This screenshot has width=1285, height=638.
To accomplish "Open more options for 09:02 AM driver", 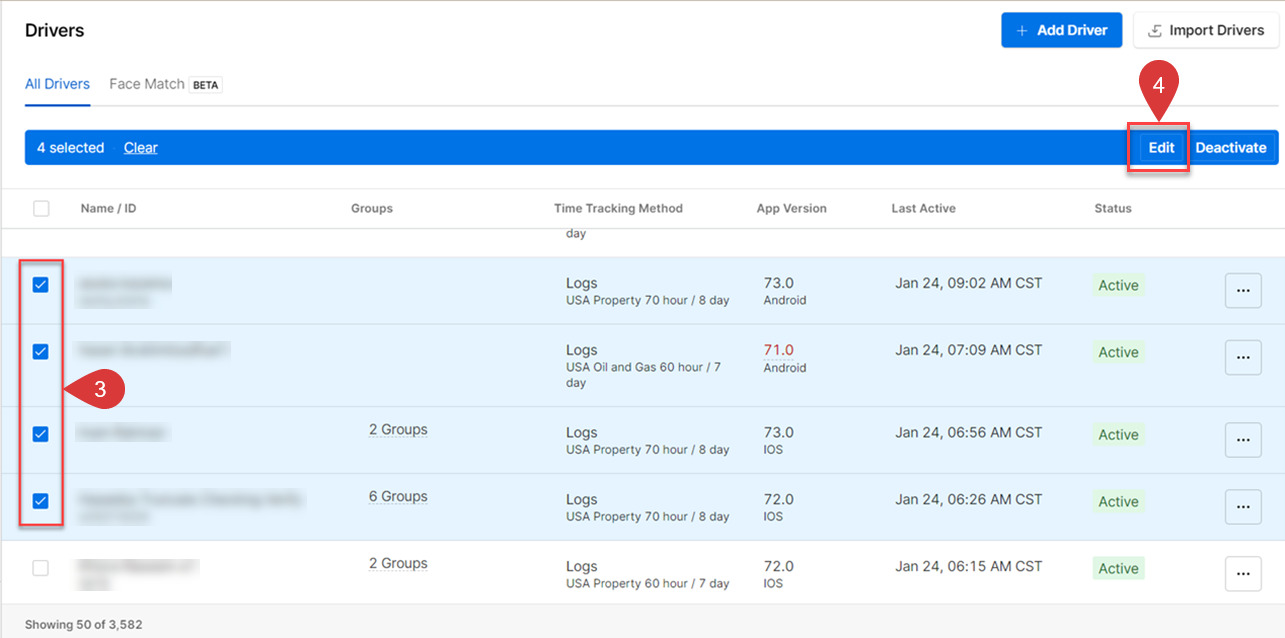I will pyautogui.click(x=1243, y=290).
